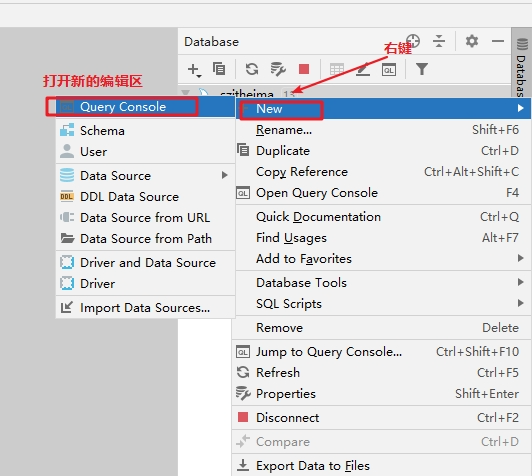The height and width of the screenshot is (476, 532).
Task: Click the filter funnel icon
Action: click(x=422, y=69)
